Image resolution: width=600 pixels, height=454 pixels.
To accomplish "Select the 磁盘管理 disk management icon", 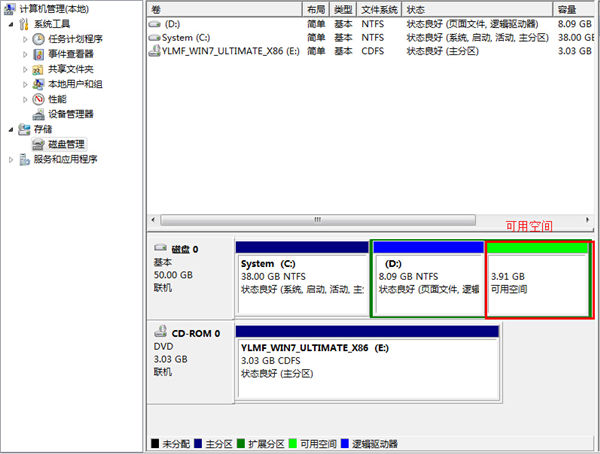I will [x=39, y=144].
